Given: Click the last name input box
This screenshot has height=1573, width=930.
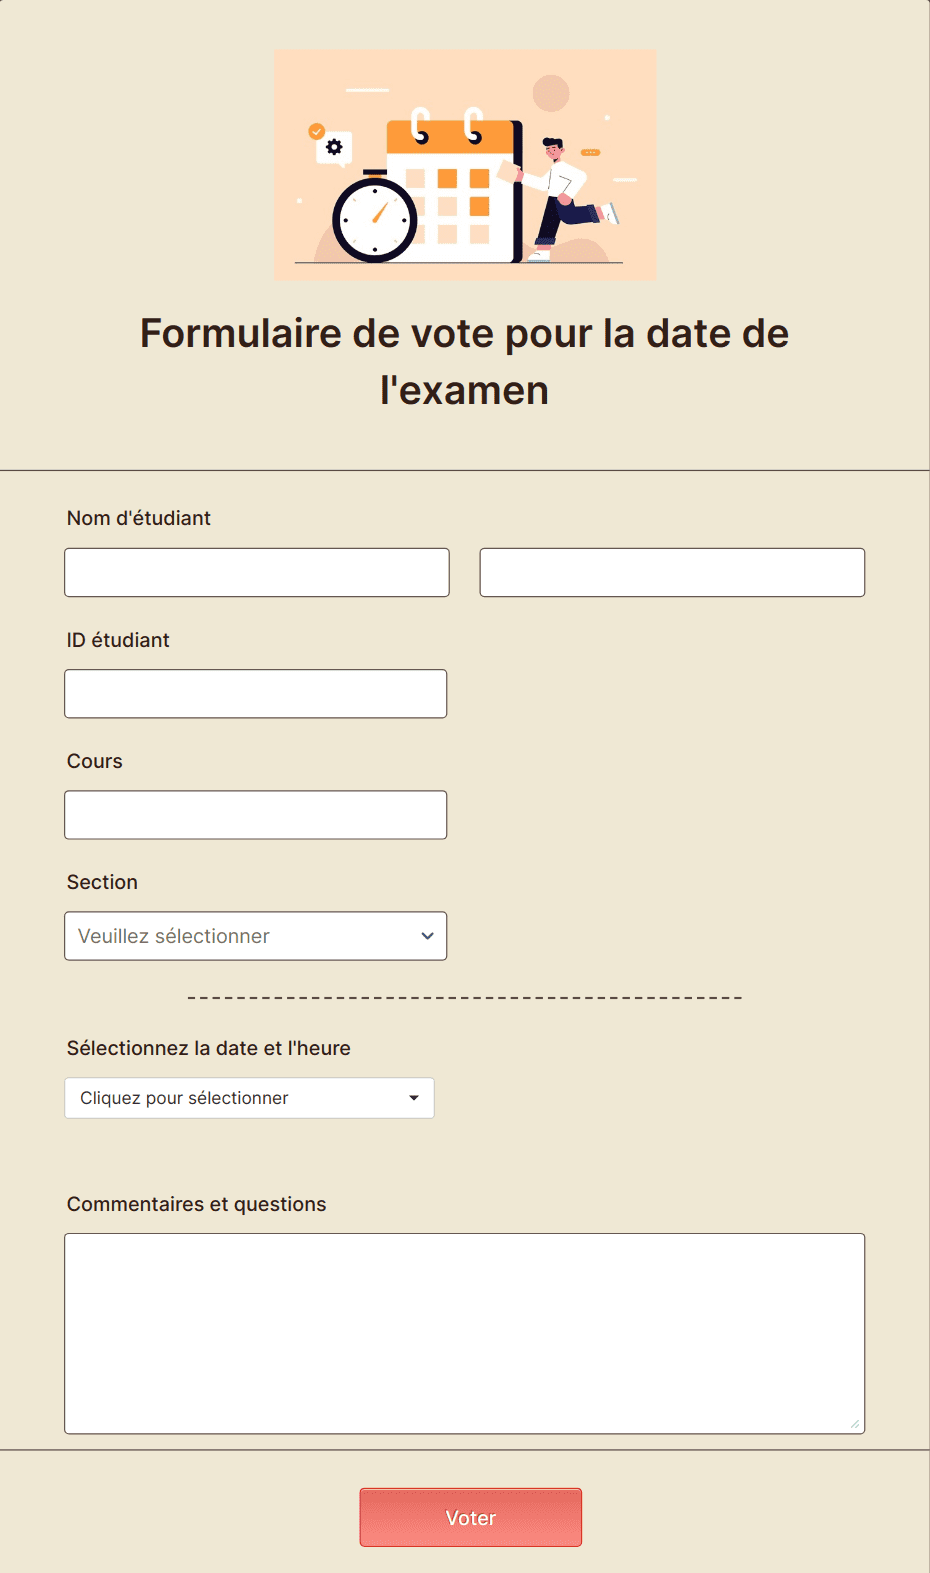Looking at the screenshot, I should (x=671, y=572).
